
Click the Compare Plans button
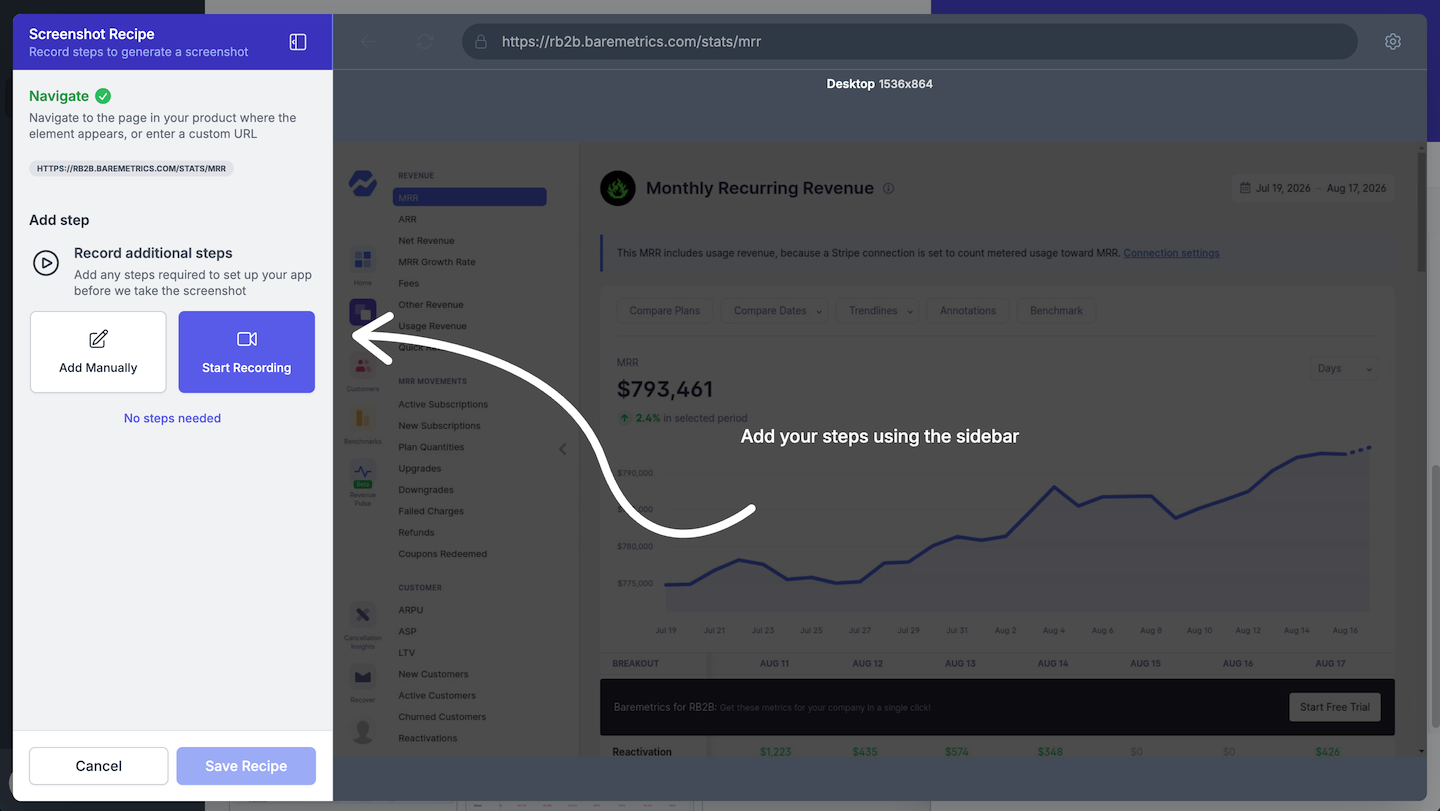[665, 311]
